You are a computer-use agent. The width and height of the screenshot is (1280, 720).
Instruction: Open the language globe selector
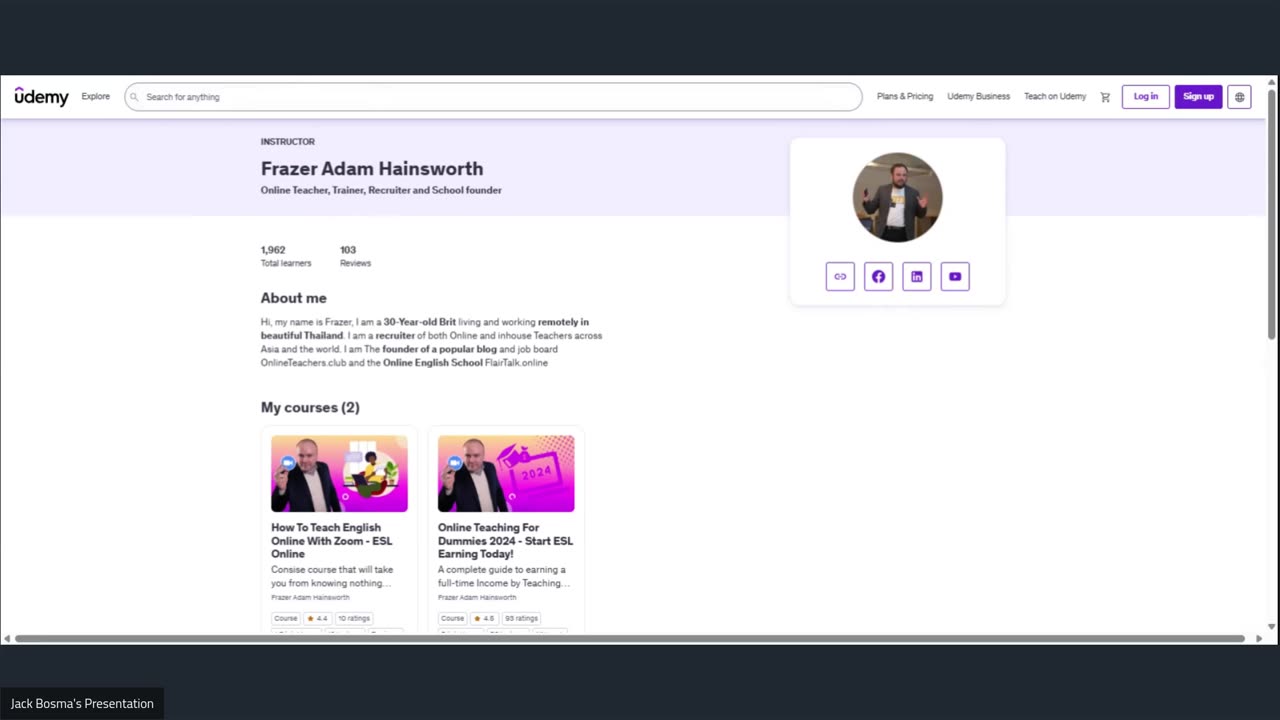click(x=1239, y=97)
